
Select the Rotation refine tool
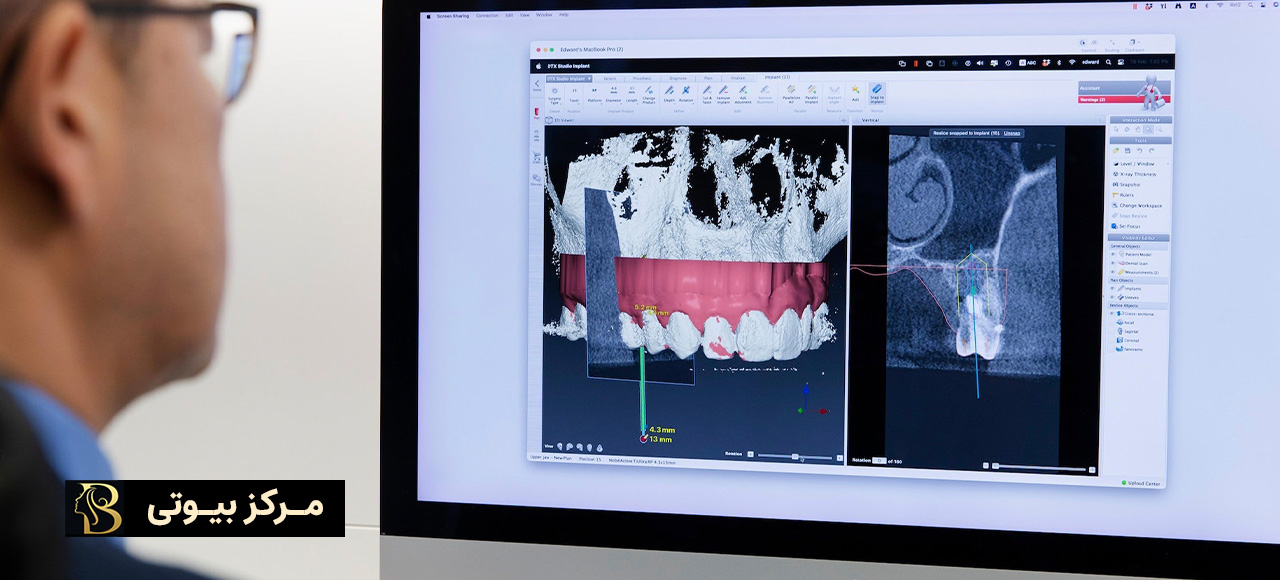tap(686, 96)
